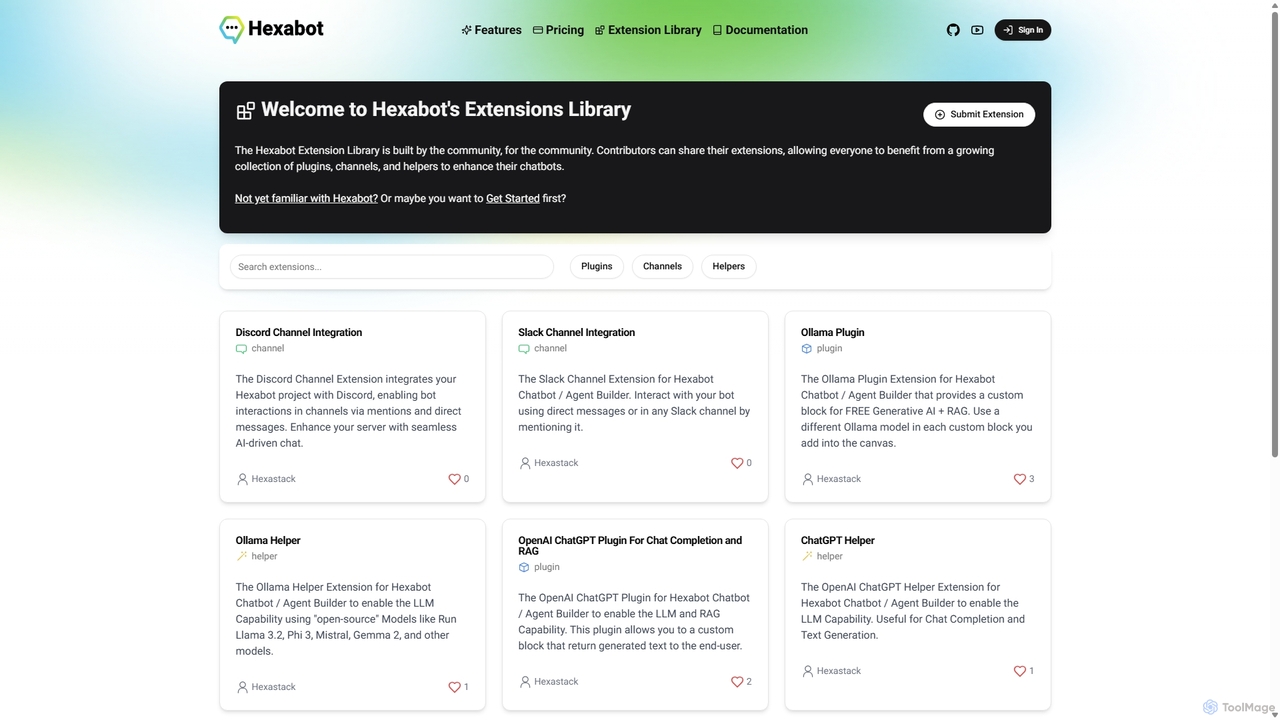
Task: Click the channel icon under Slack Channel Integration
Action: coord(524,349)
